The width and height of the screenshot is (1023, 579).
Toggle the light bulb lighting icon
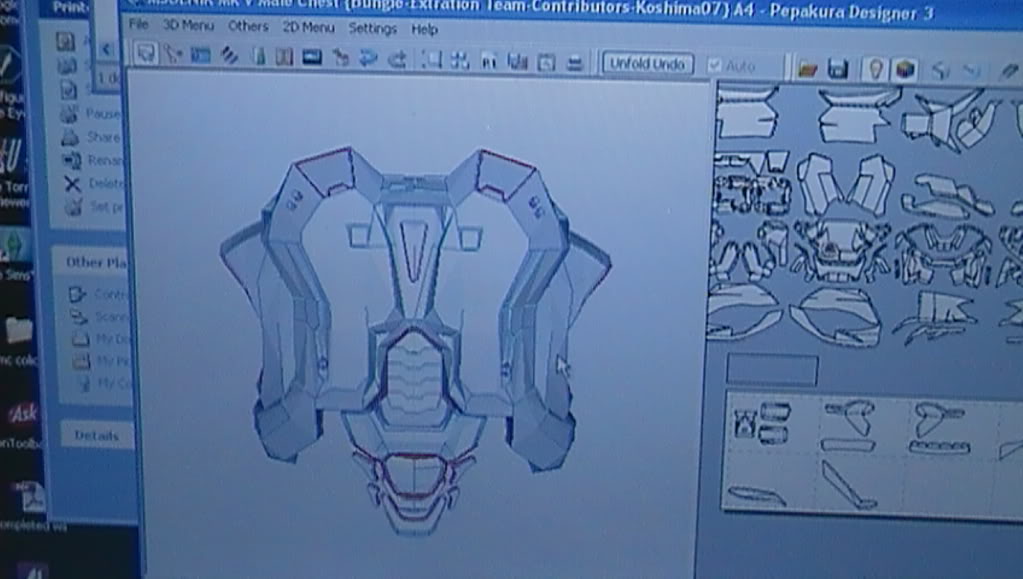pyautogui.click(x=874, y=69)
